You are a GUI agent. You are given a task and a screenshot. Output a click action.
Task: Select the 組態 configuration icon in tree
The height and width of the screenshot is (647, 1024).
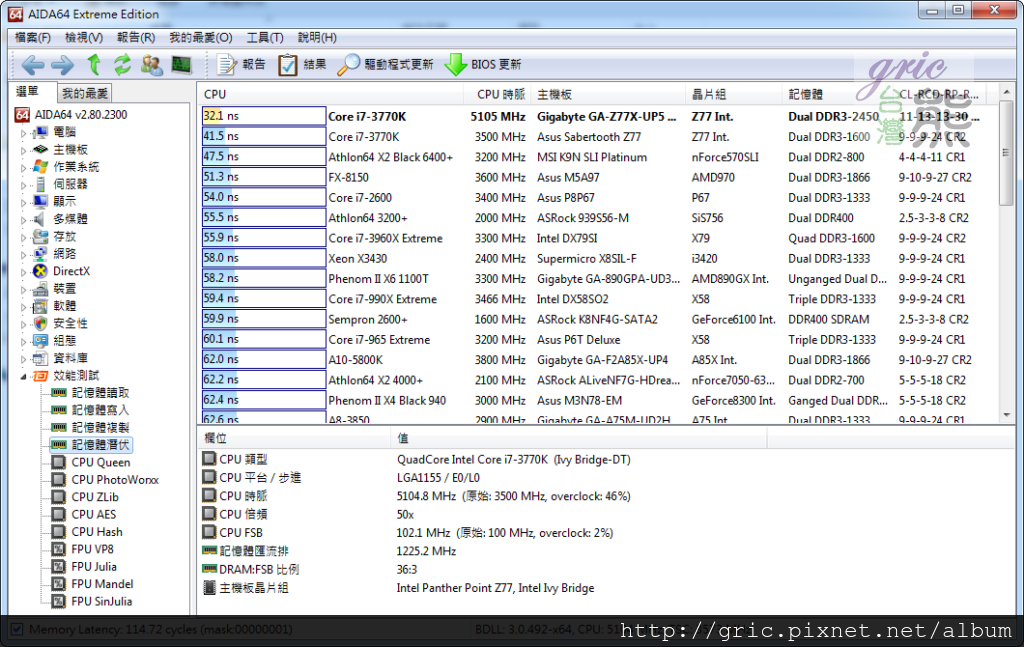(40, 341)
